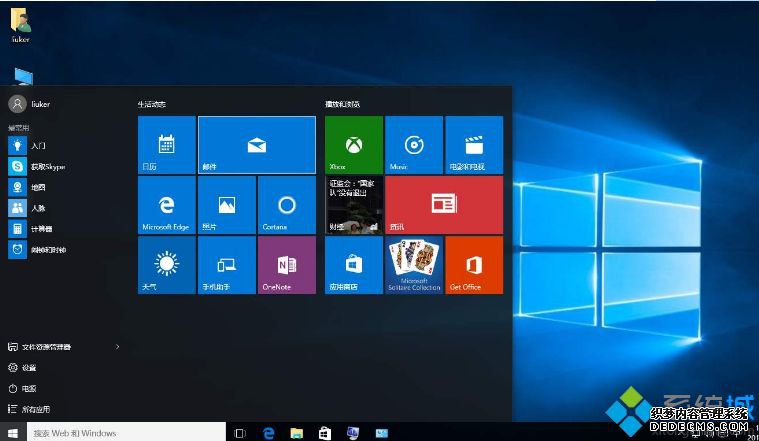This screenshot has width=759, height=441.
Task: Open the Finance (财经) news tile
Action: coord(354,205)
